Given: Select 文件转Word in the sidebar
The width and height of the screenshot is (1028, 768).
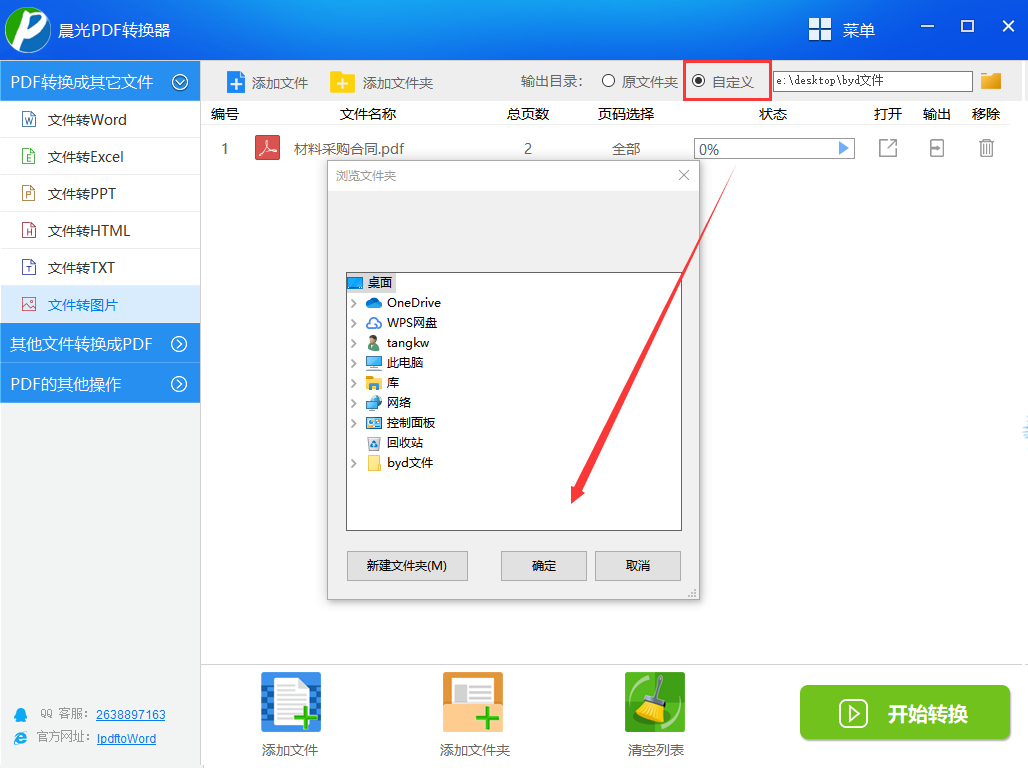Looking at the screenshot, I should [x=100, y=119].
